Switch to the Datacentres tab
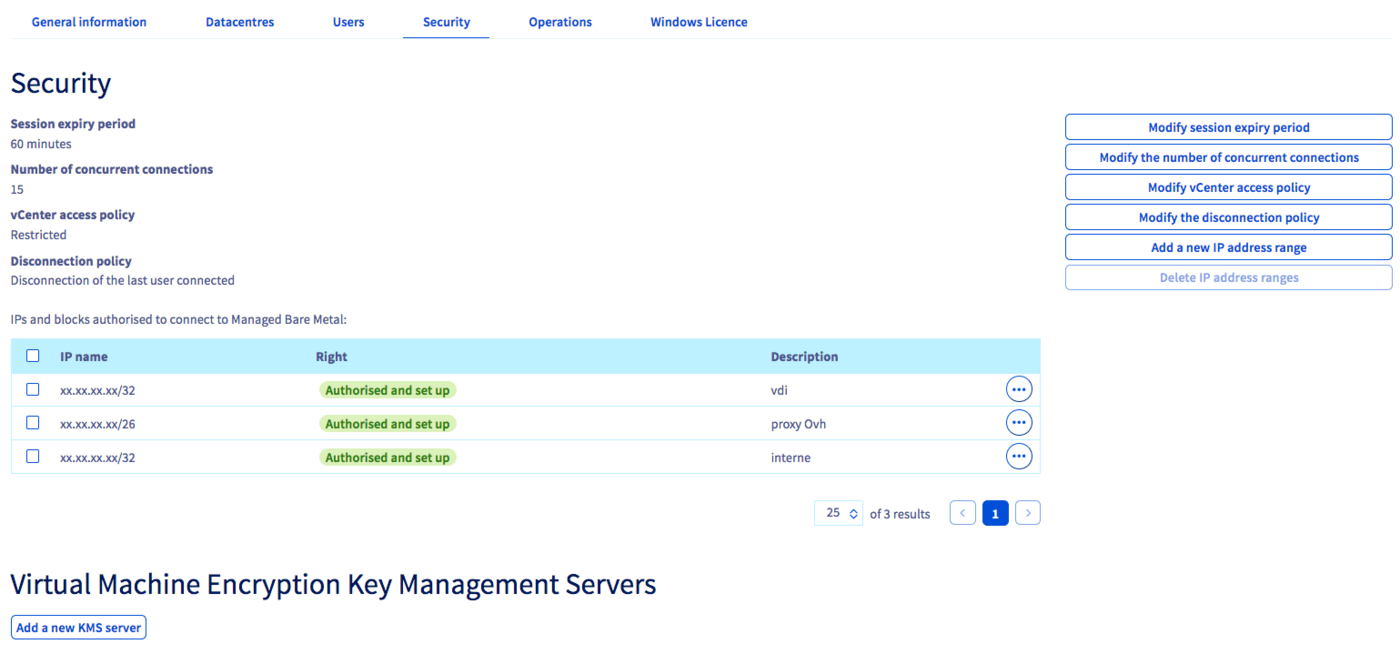Image resolution: width=1400 pixels, height=654 pixels. (x=239, y=21)
